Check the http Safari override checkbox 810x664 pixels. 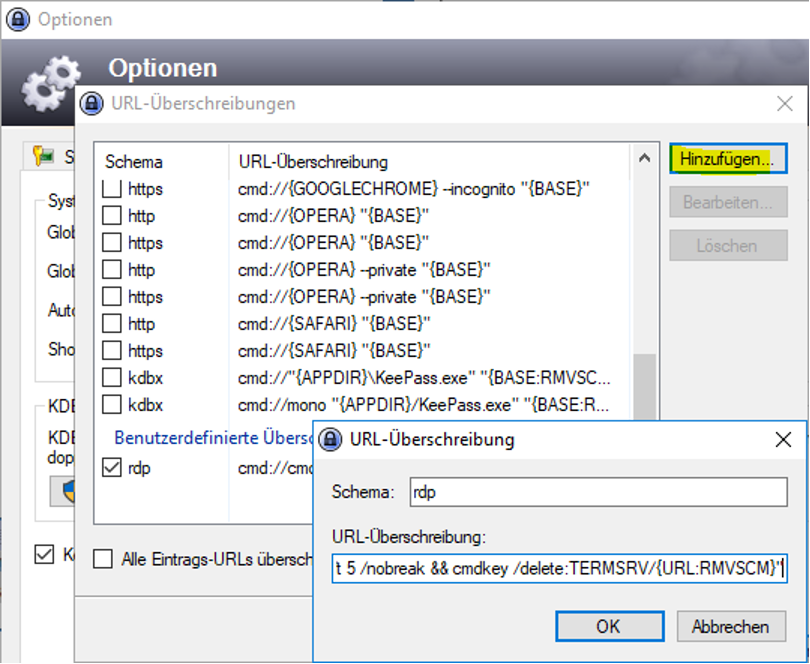click(x=113, y=324)
